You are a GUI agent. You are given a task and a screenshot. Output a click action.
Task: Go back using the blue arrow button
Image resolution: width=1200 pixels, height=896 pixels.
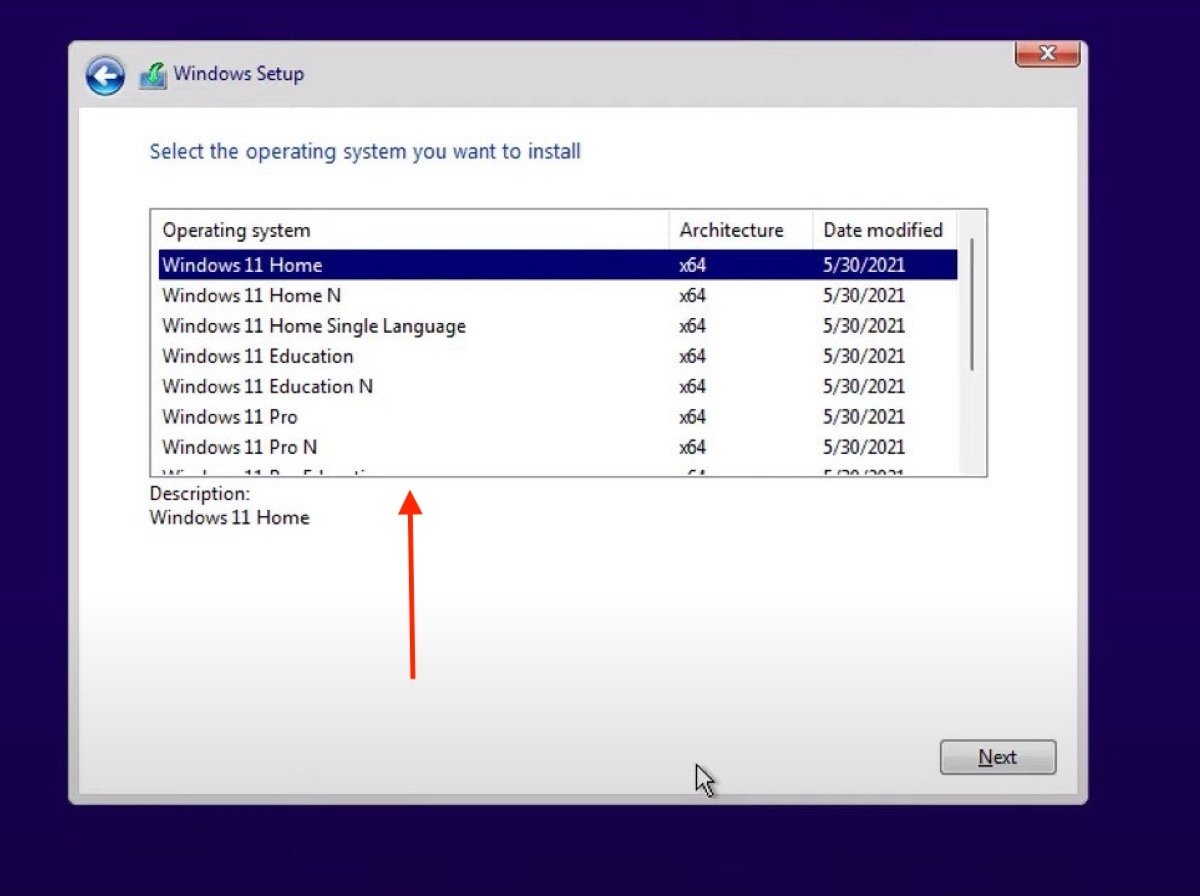pos(105,75)
